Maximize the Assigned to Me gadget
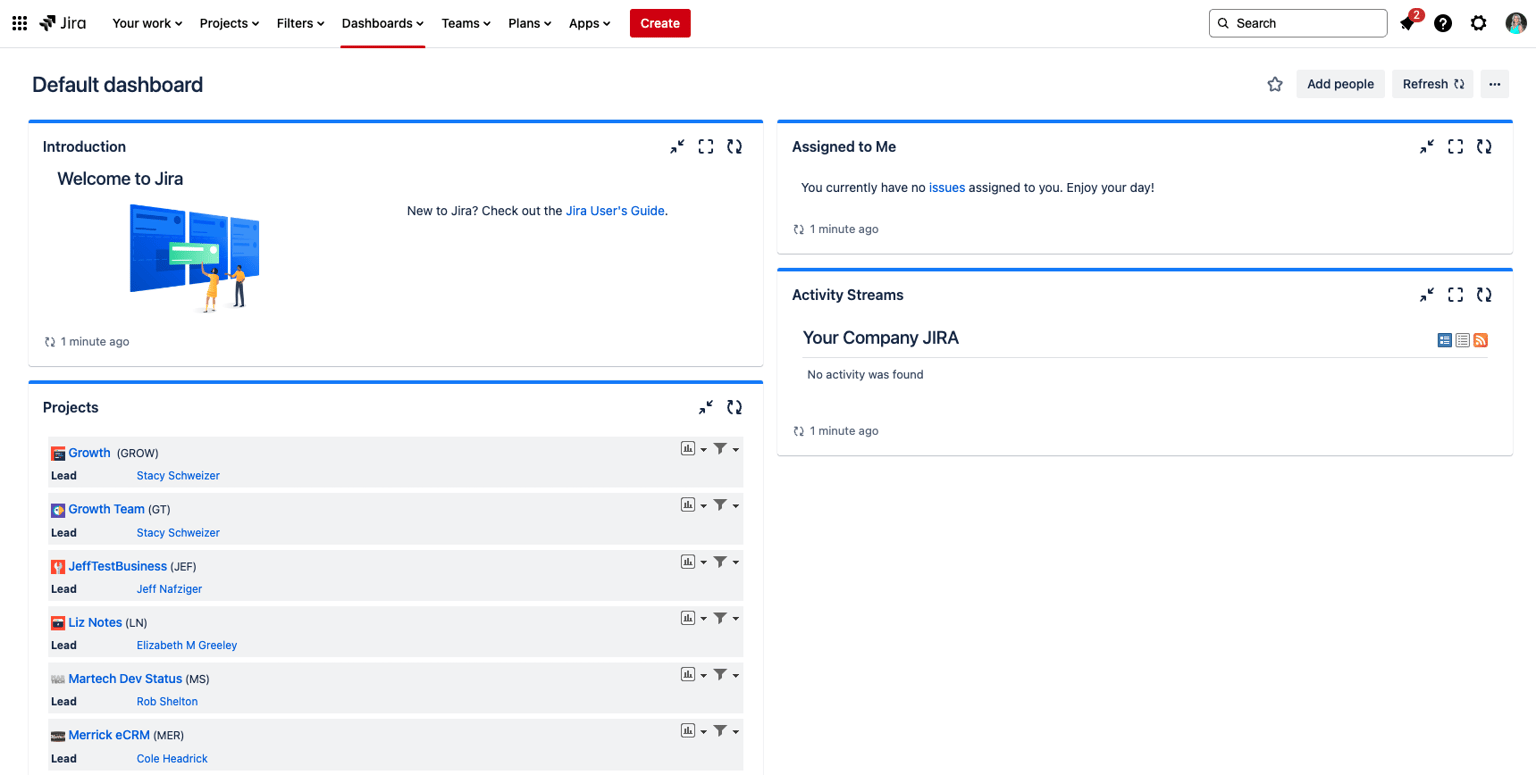The height and width of the screenshot is (775, 1536). click(1455, 146)
